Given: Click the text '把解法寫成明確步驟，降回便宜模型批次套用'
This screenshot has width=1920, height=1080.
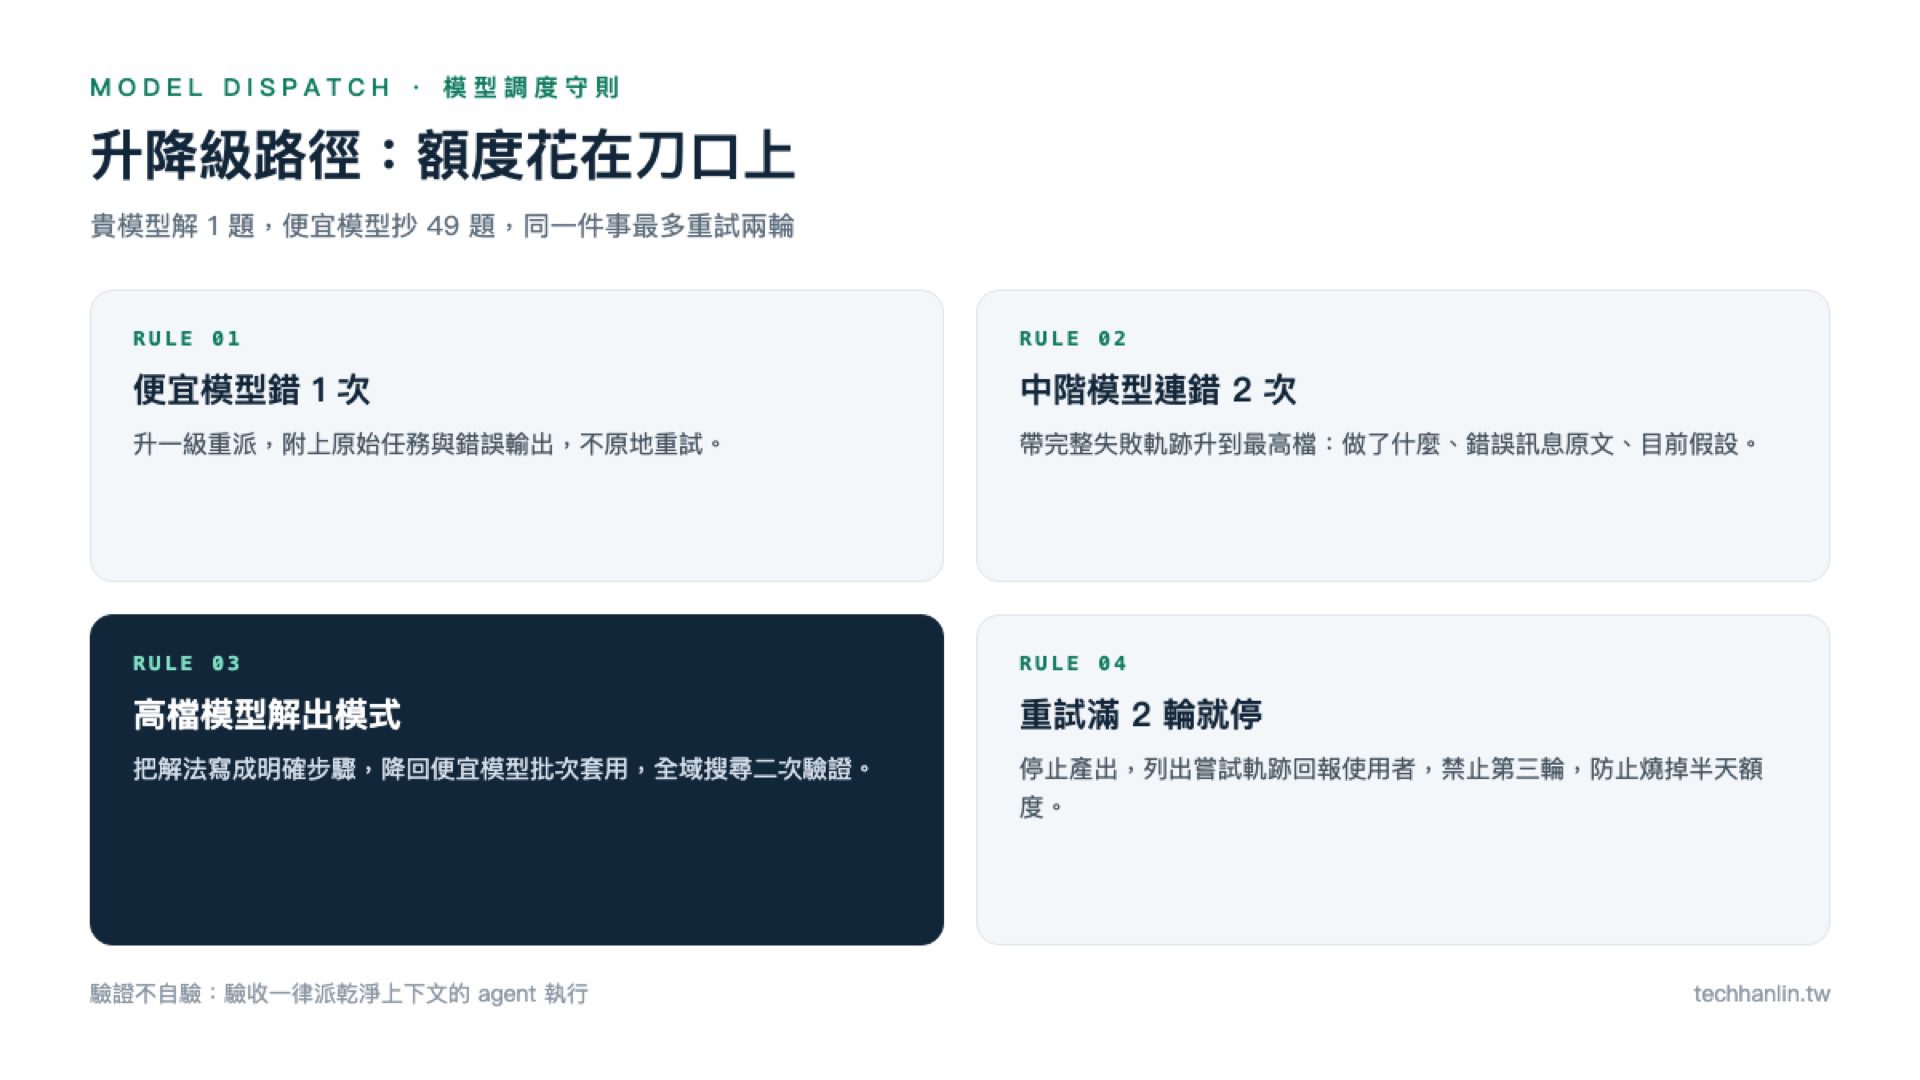Looking at the screenshot, I should pos(381,769).
